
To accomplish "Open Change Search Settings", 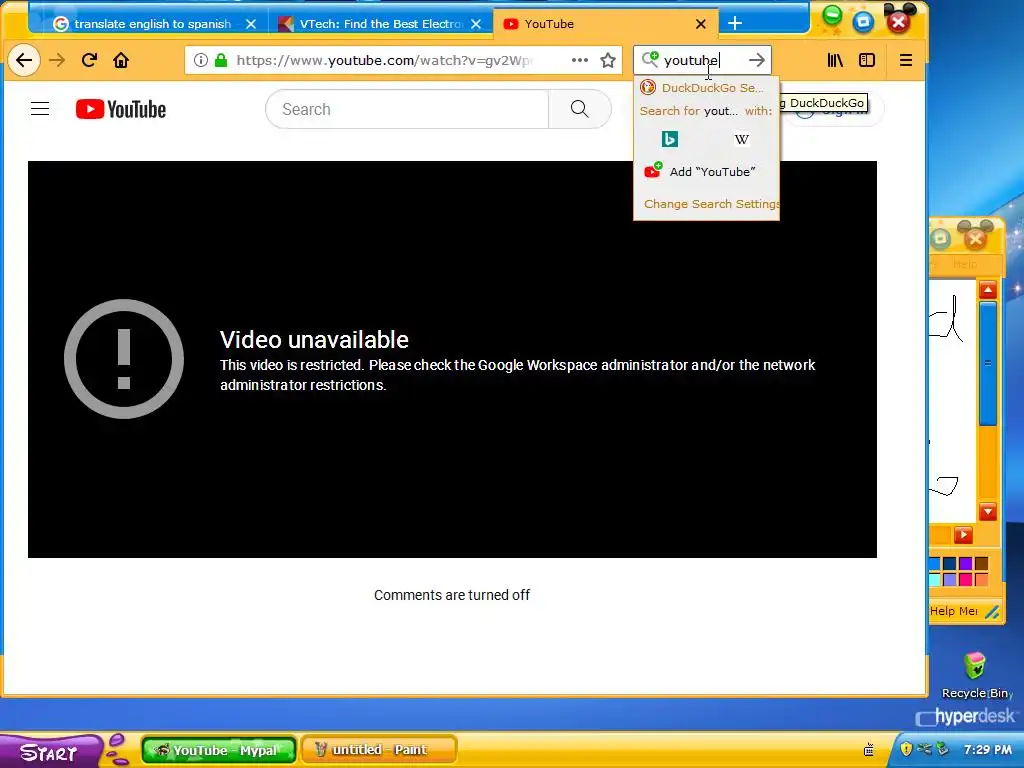I will [706, 204].
